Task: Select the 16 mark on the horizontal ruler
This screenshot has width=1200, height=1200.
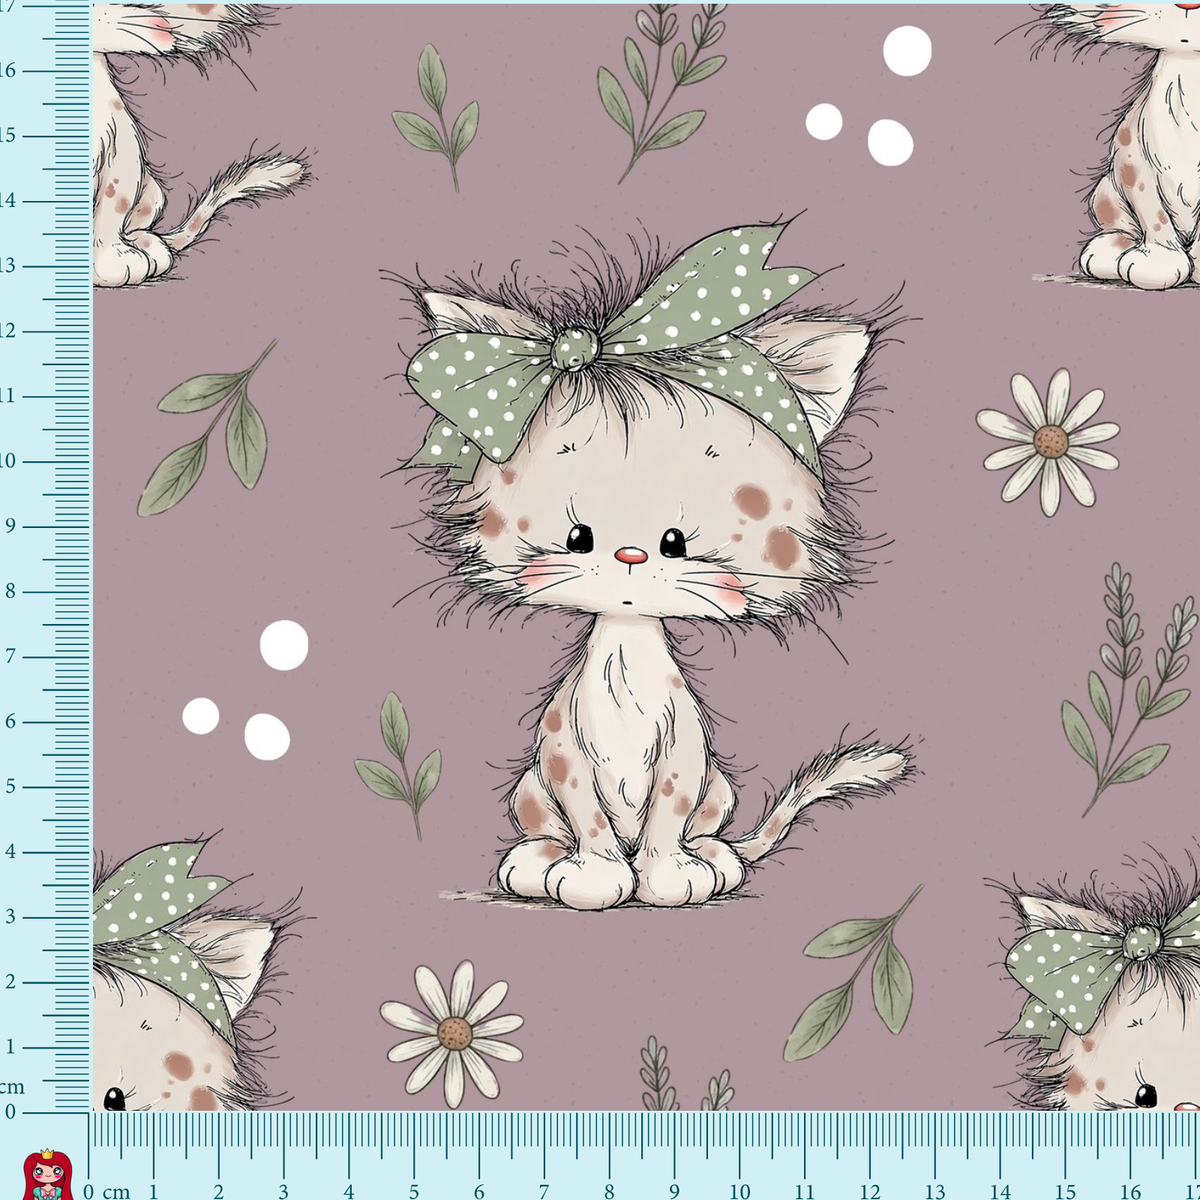Action: point(1130,1191)
